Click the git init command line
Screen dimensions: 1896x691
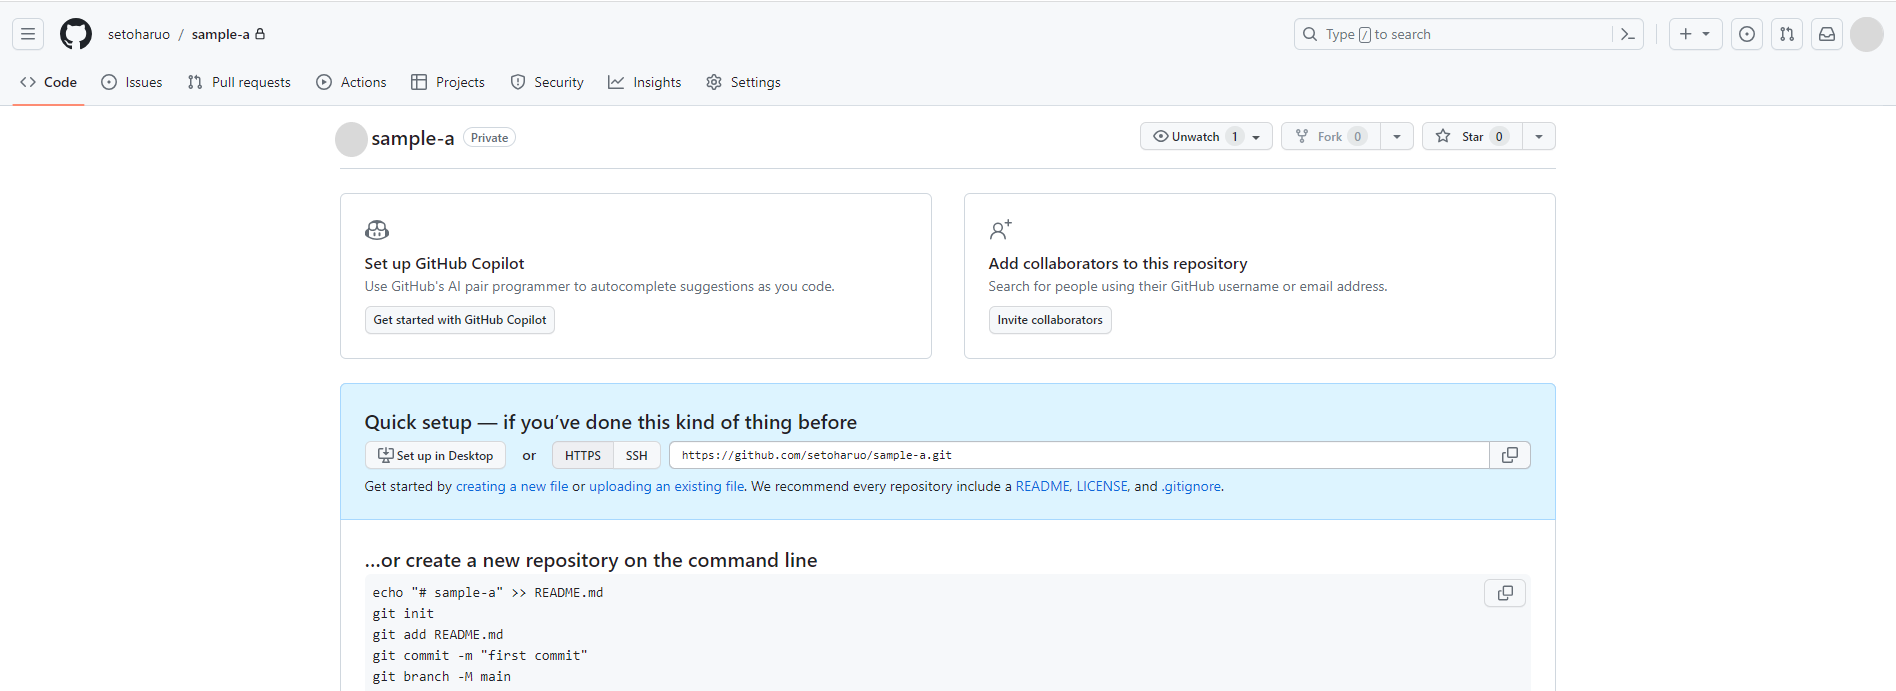[403, 614]
